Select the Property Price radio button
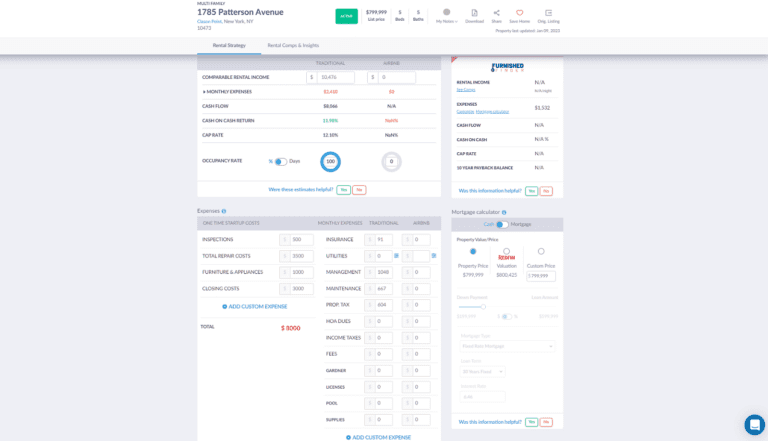Viewport: 768px width, 441px height. point(473,251)
